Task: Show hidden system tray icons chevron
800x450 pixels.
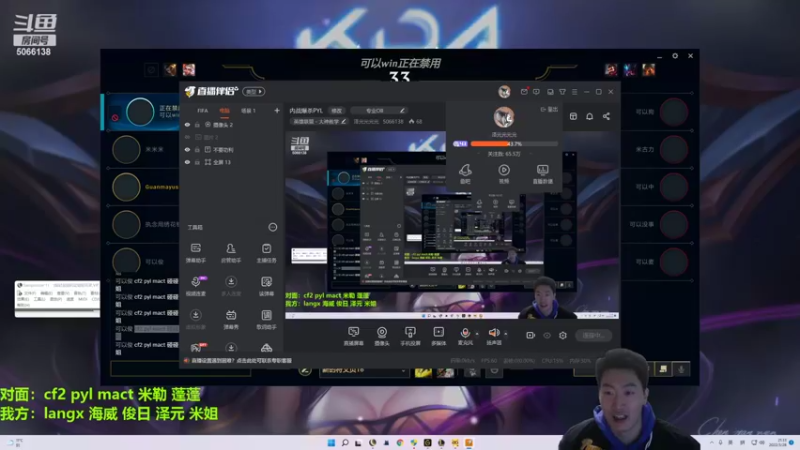Action: coord(712,442)
